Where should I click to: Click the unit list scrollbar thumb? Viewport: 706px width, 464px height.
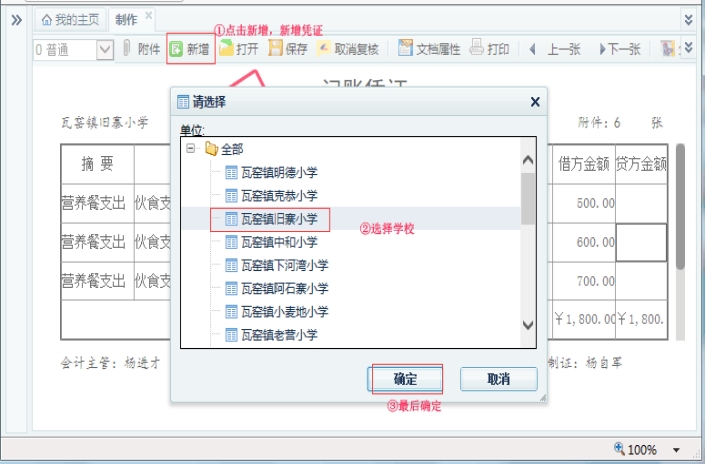tap(528, 199)
